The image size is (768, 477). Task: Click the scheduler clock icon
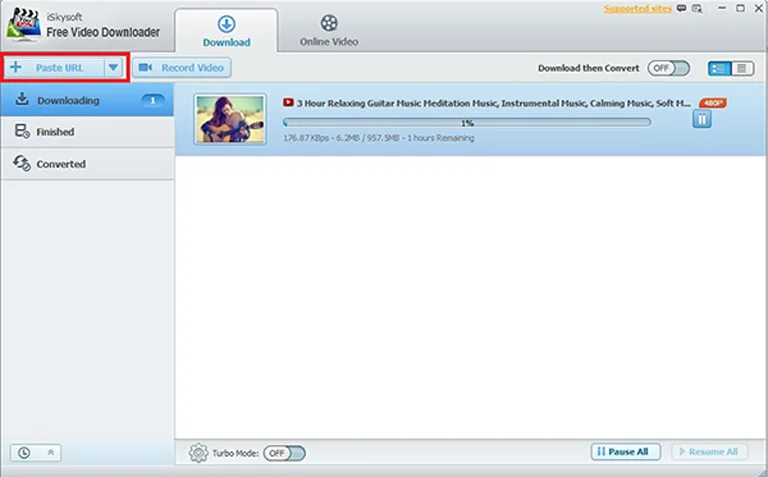click(x=24, y=453)
